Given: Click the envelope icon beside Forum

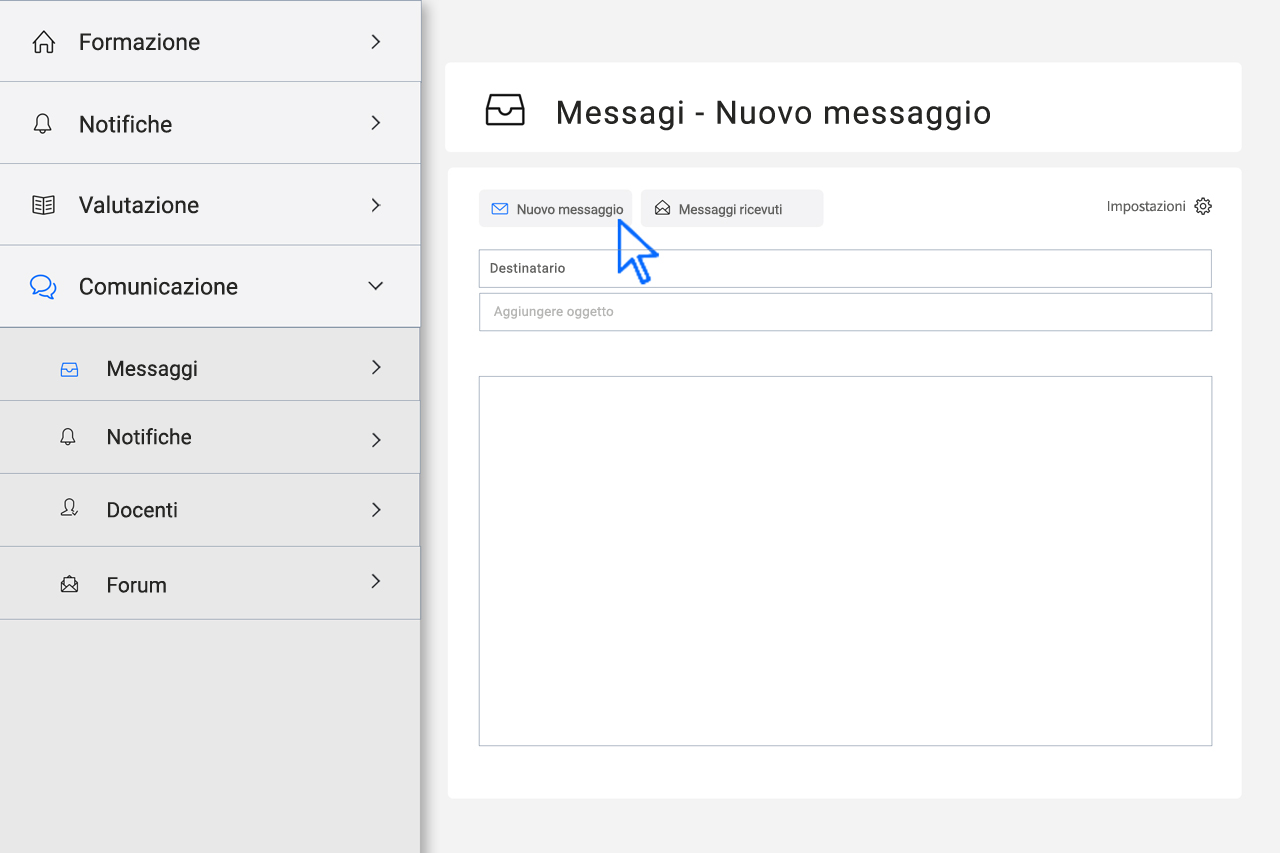Looking at the screenshot, I should click(69, 584).
